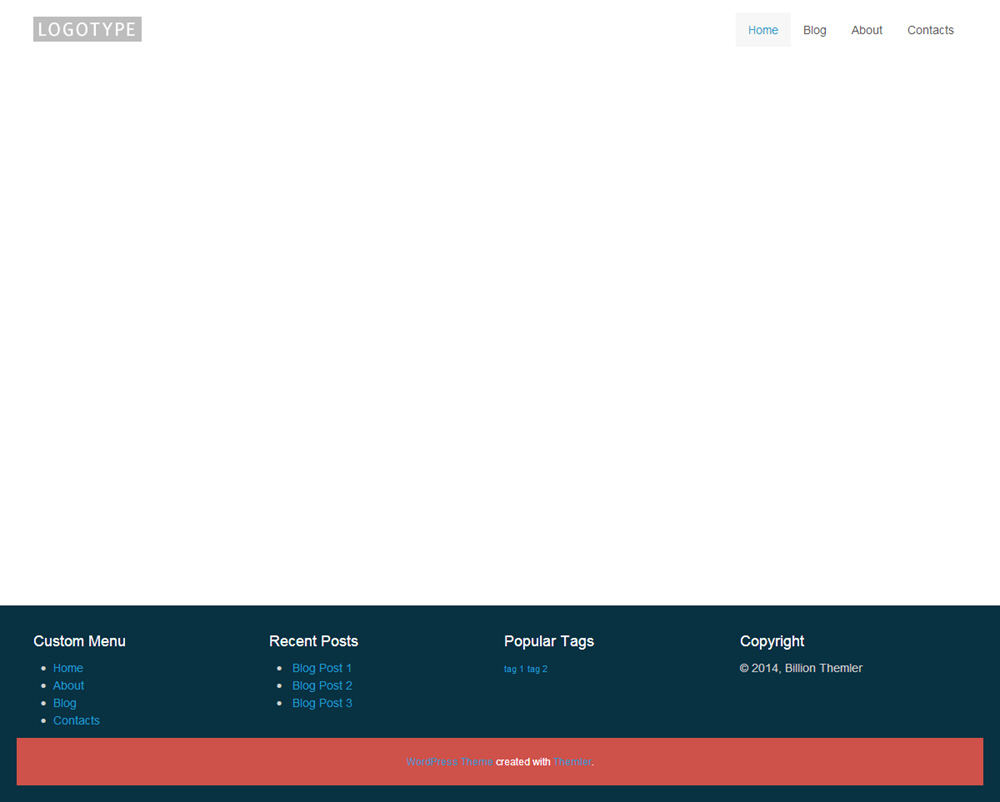Open Contacts in the top navigation

coord(930,30)
